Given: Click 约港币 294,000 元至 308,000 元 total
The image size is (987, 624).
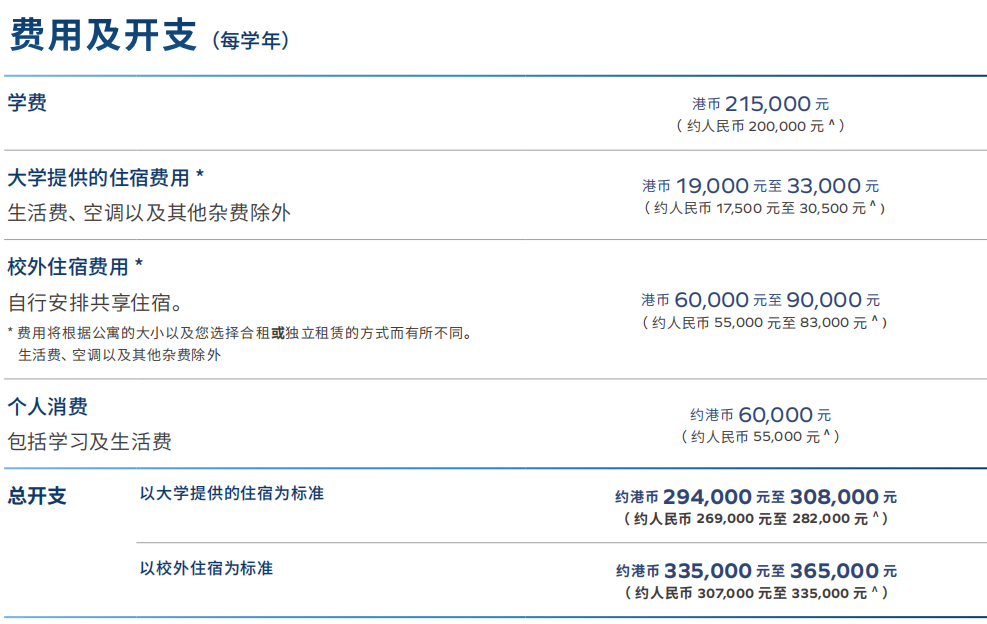Looking at the screenshot, I should [755, 497].
